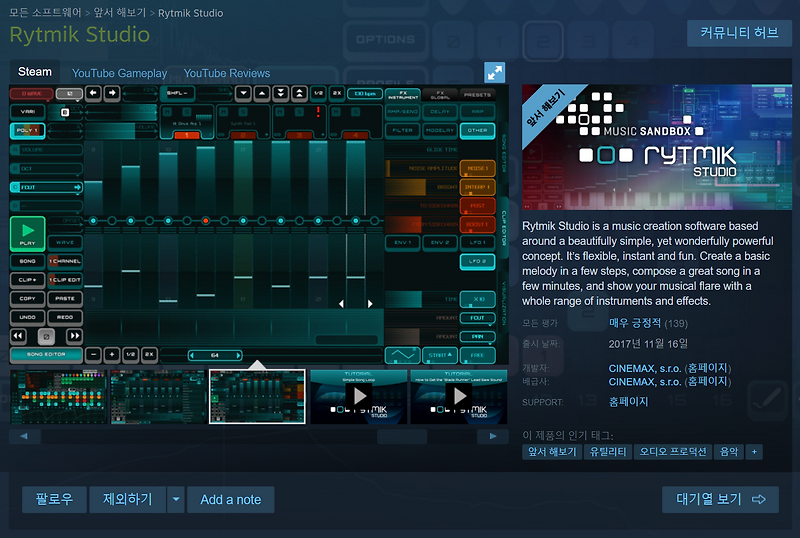Switch to the Steam media tab
The width and height of the screenshot is (800, 538).
35,72
